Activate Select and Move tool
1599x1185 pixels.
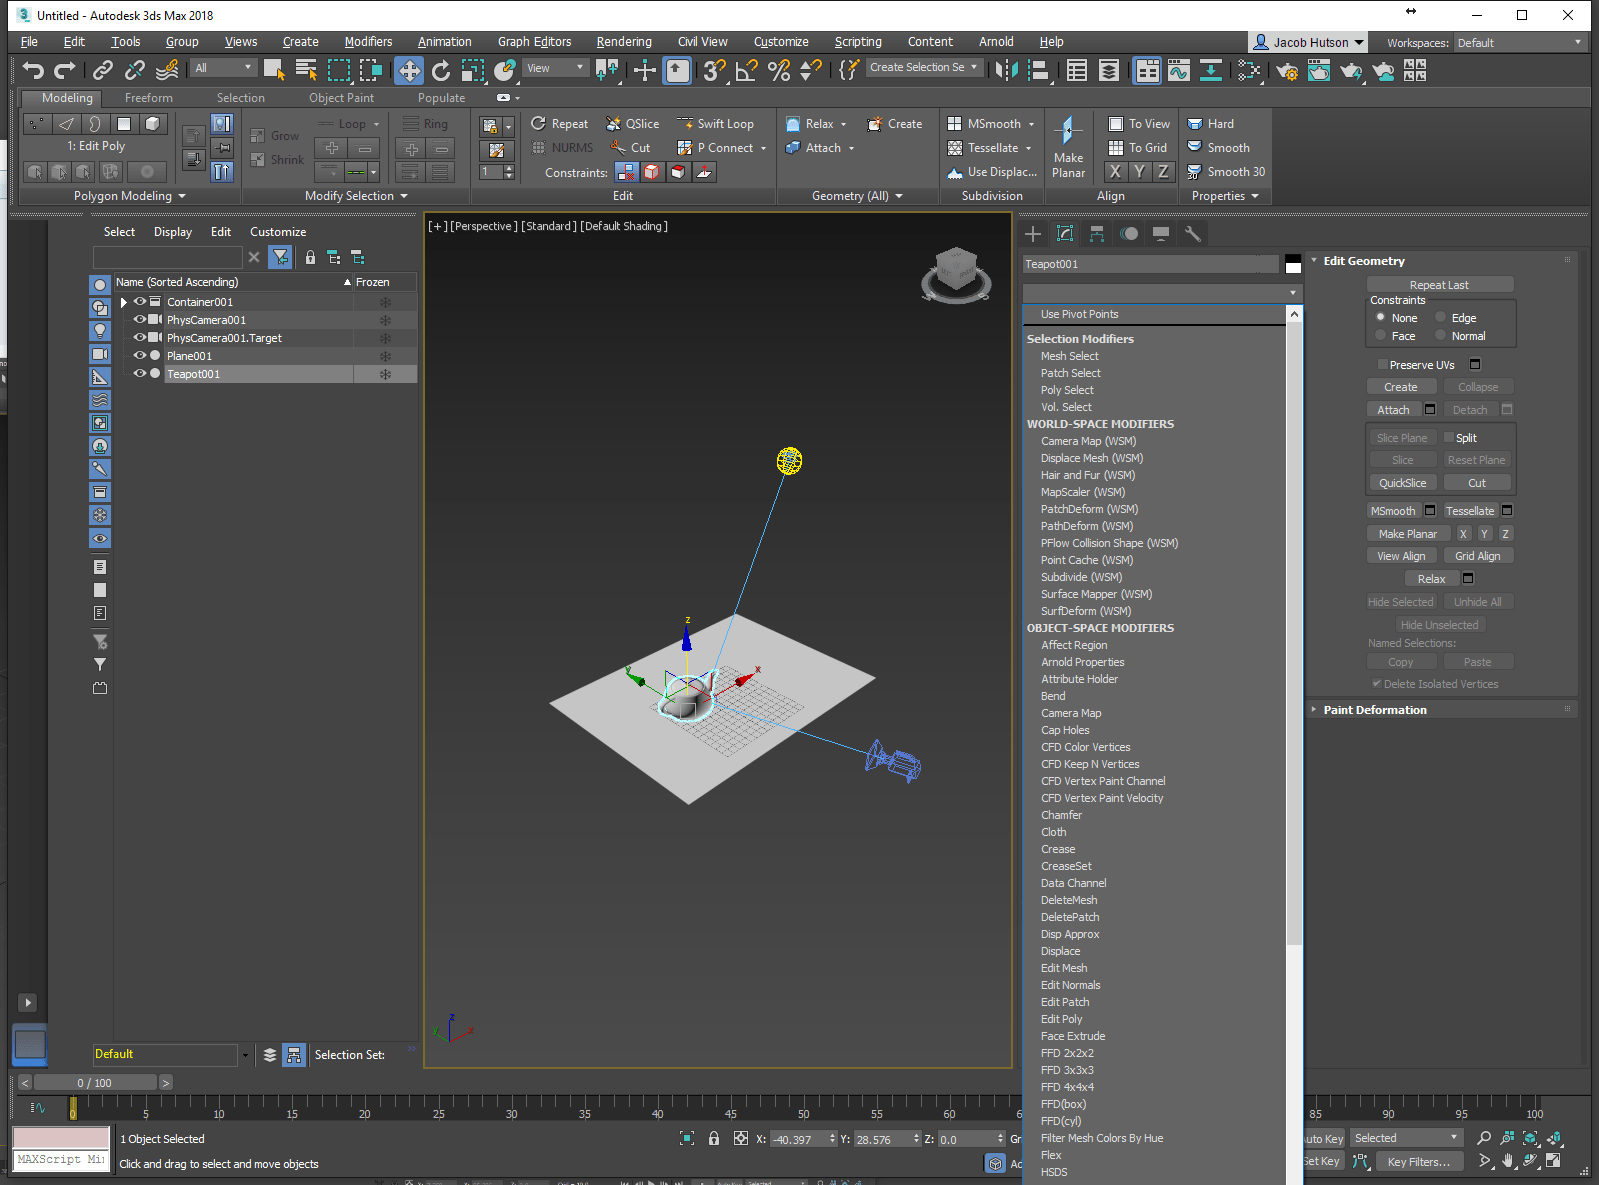(409, 70)
